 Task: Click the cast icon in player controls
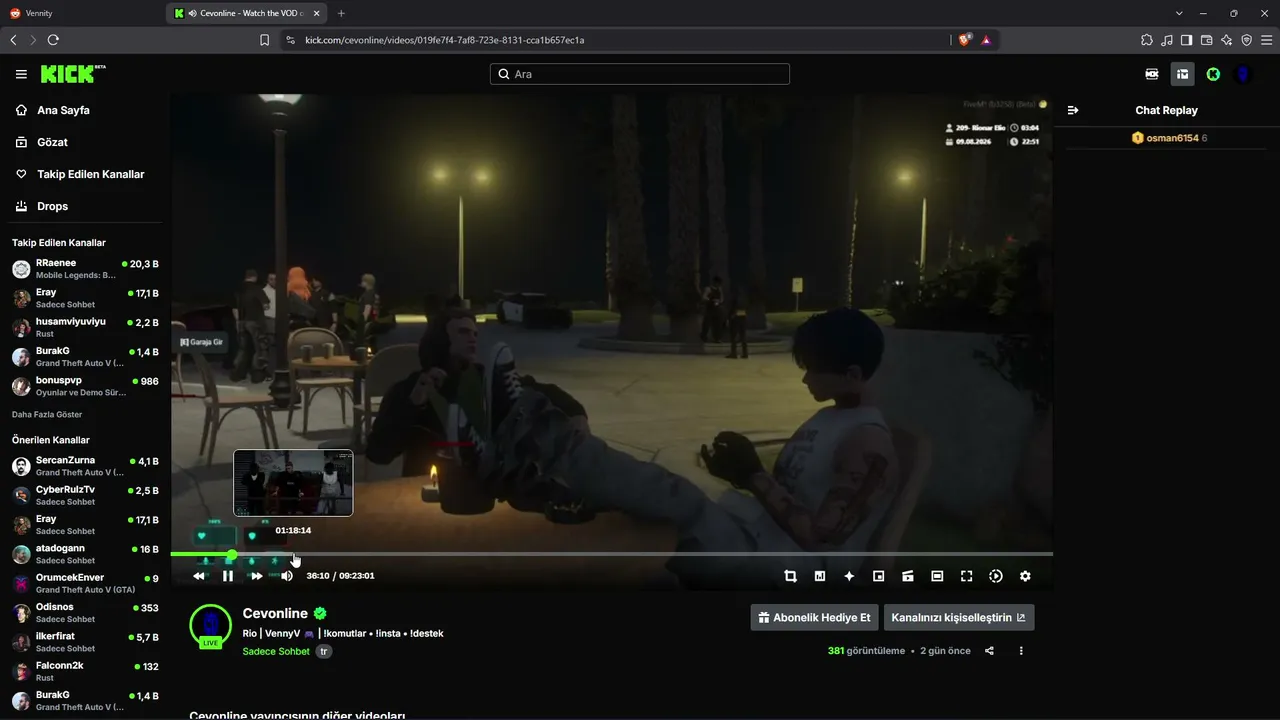[908, 576]
